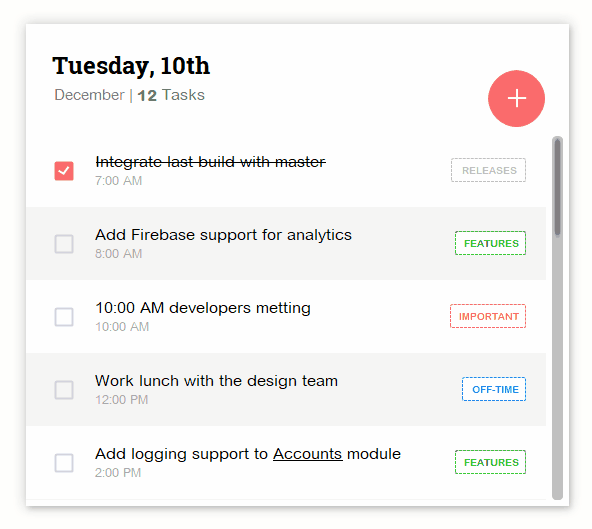Click FEATURES tag on logging support task
592x529 pixels.
click(x=490, y=462)
